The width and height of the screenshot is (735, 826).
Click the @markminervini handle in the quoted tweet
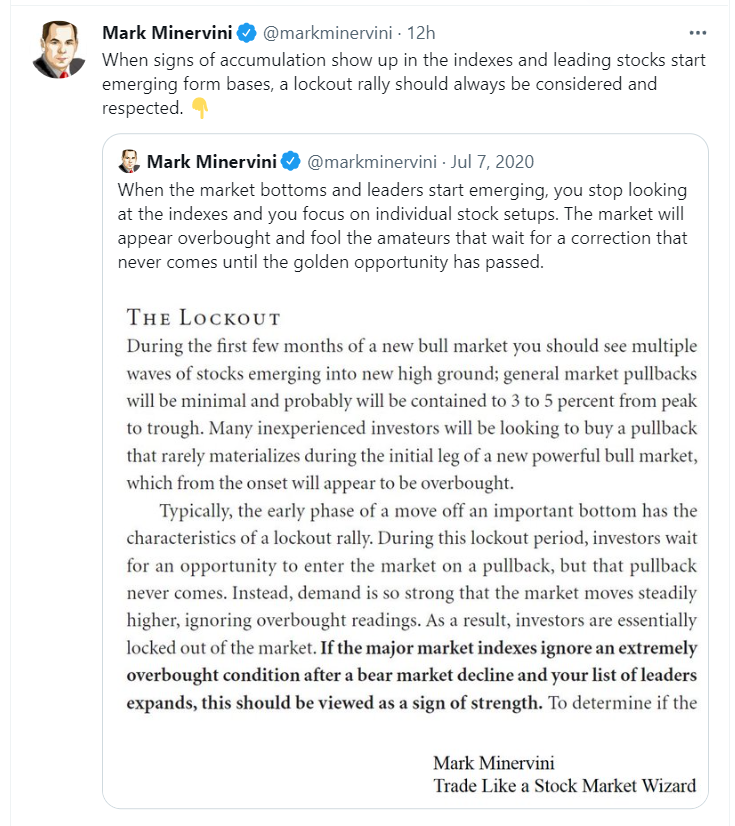pos(371,161)
